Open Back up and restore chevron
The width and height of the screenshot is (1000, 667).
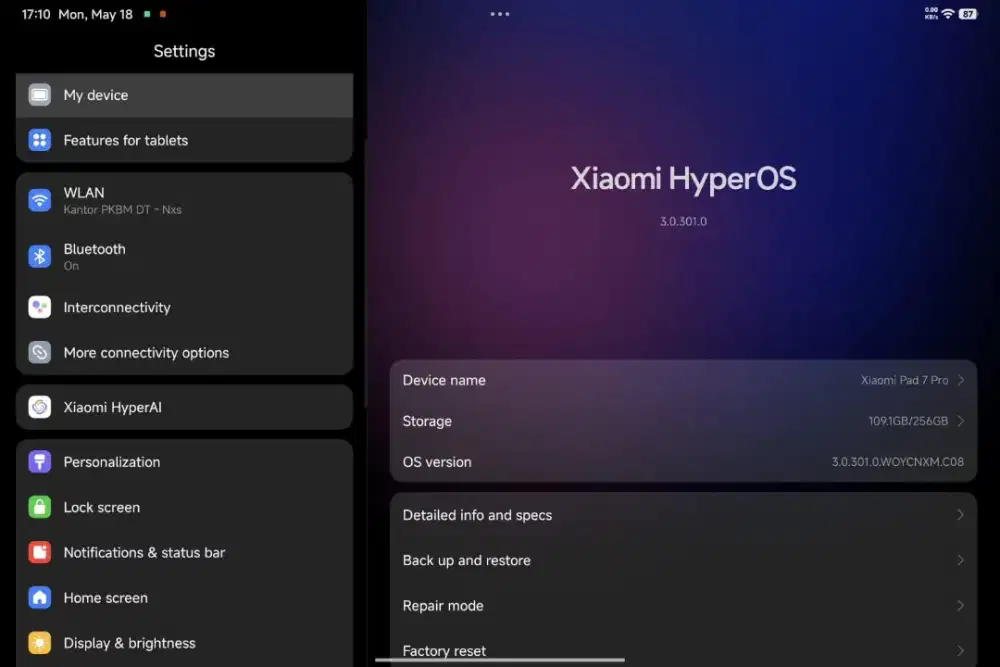pos(960,560)
